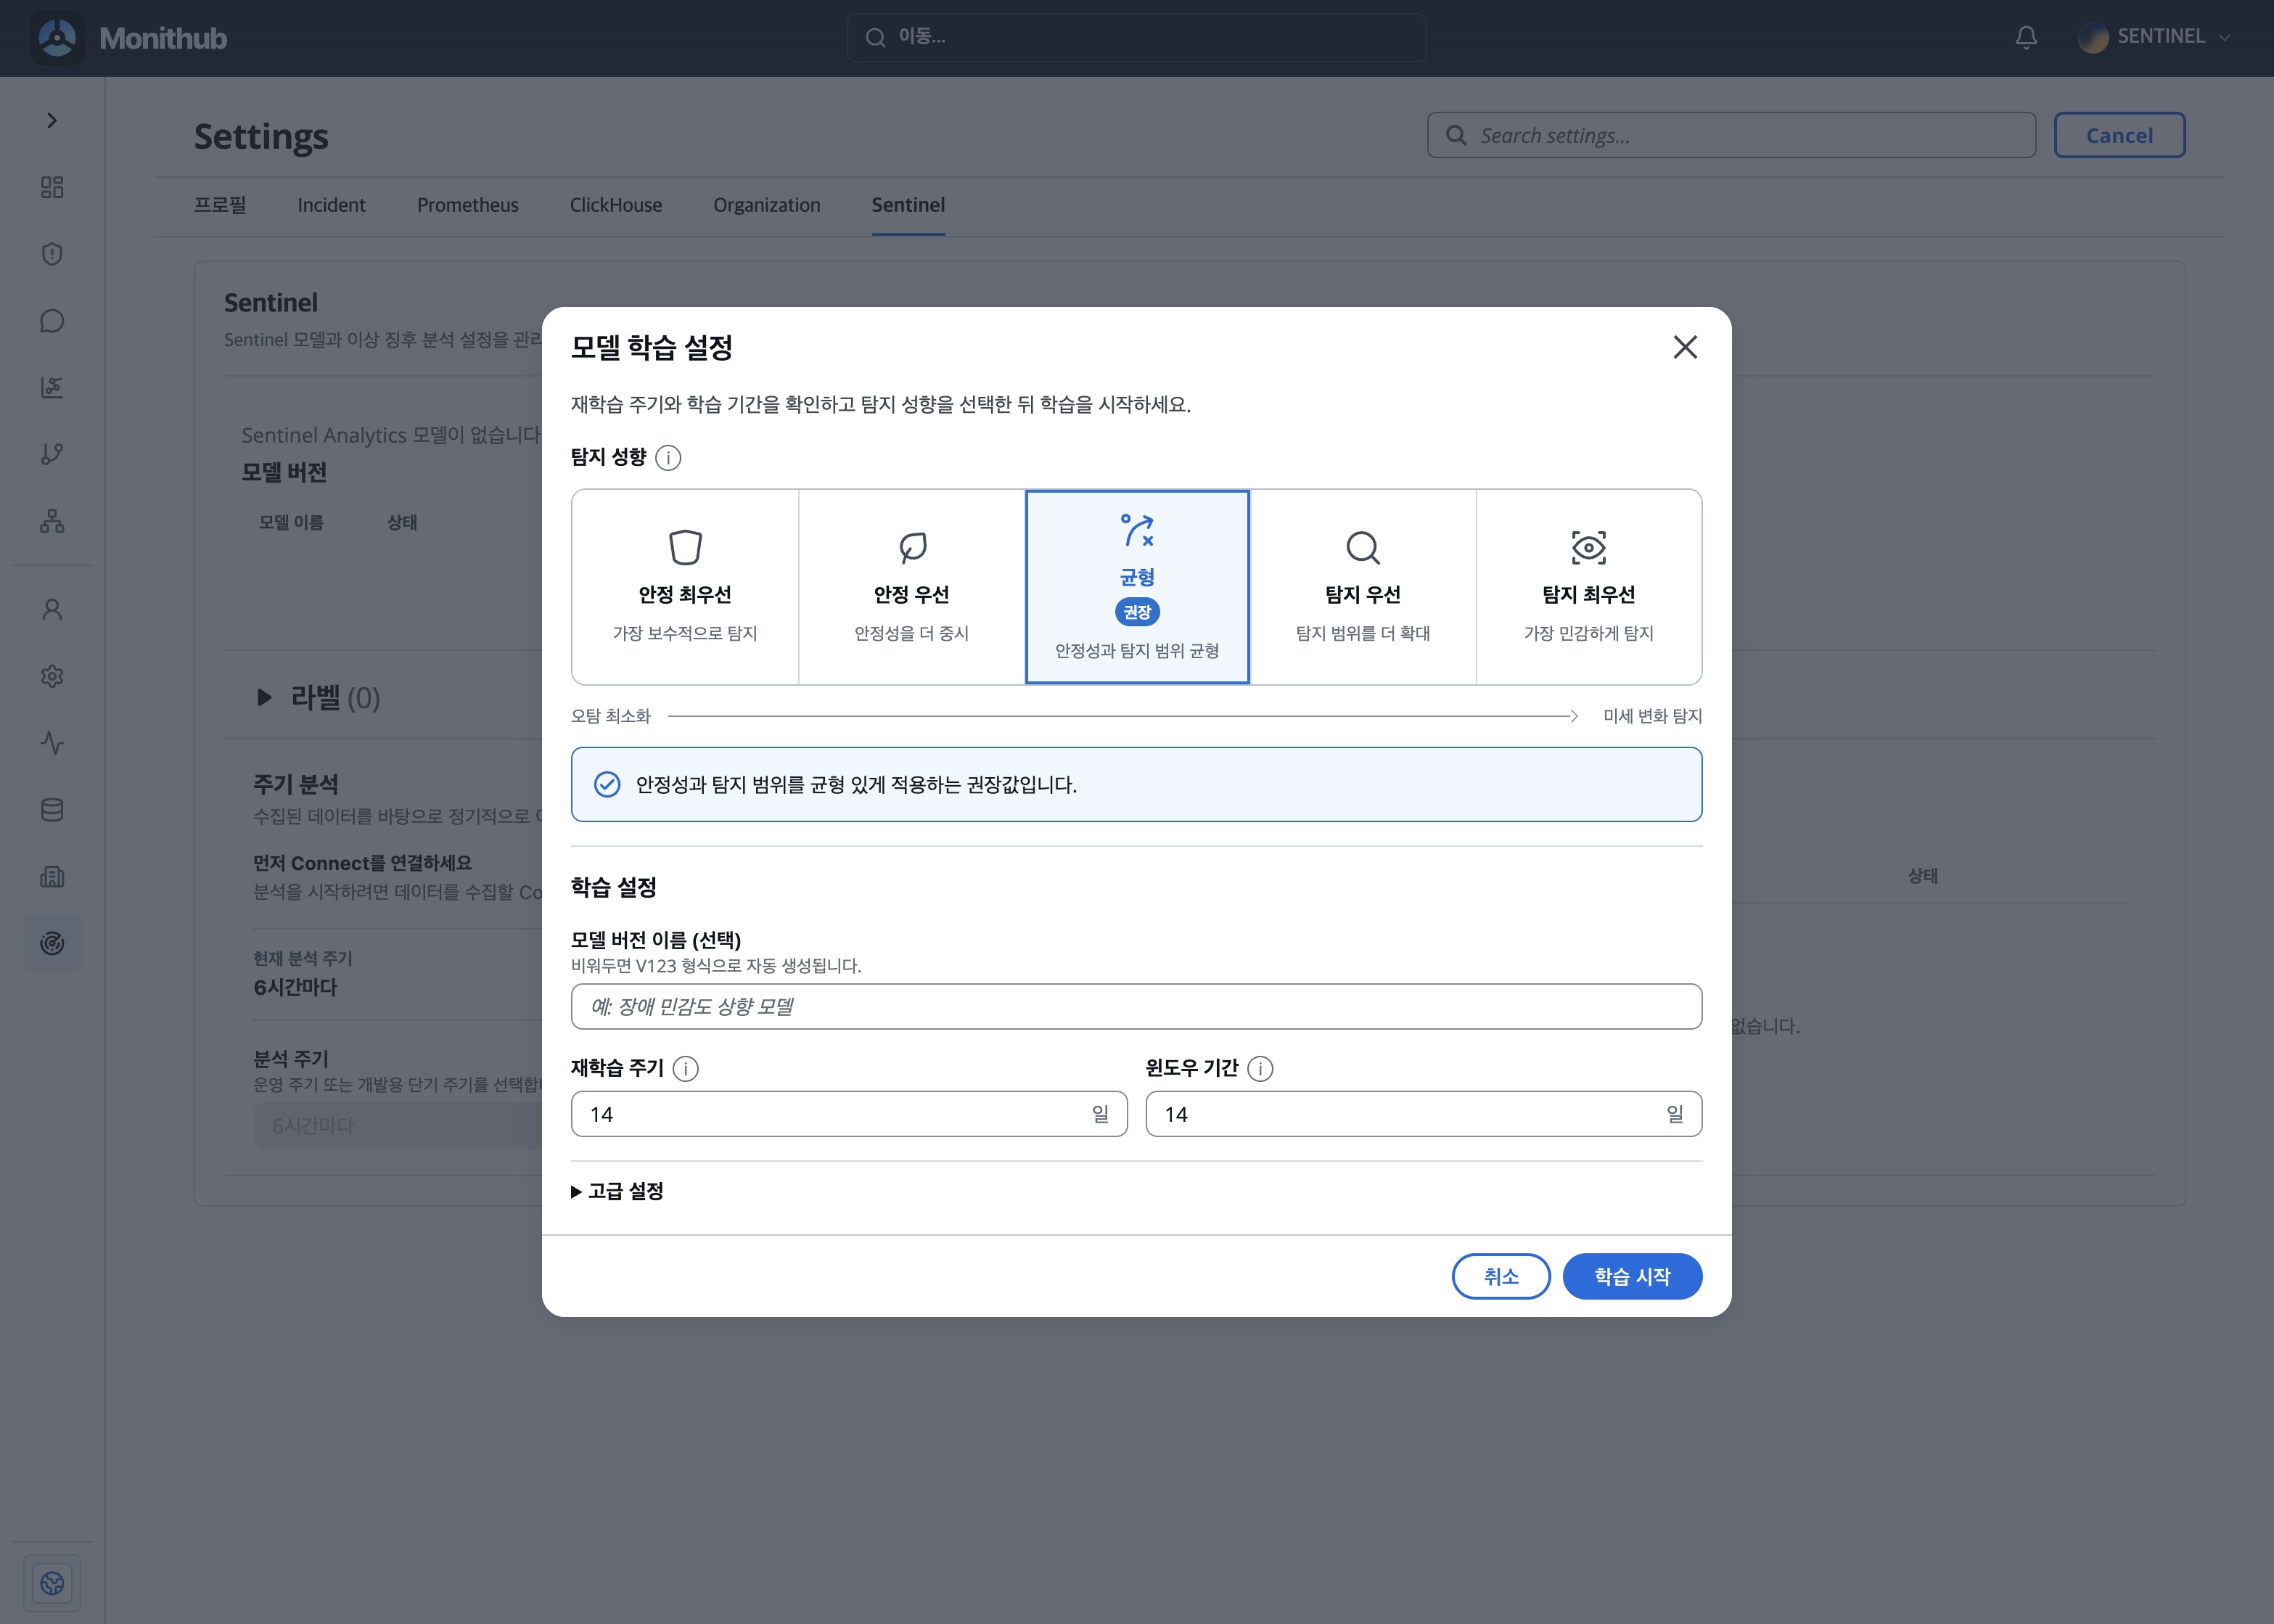
Task: Show info for 윈도우 기간
Action: coord(1260,1069)
